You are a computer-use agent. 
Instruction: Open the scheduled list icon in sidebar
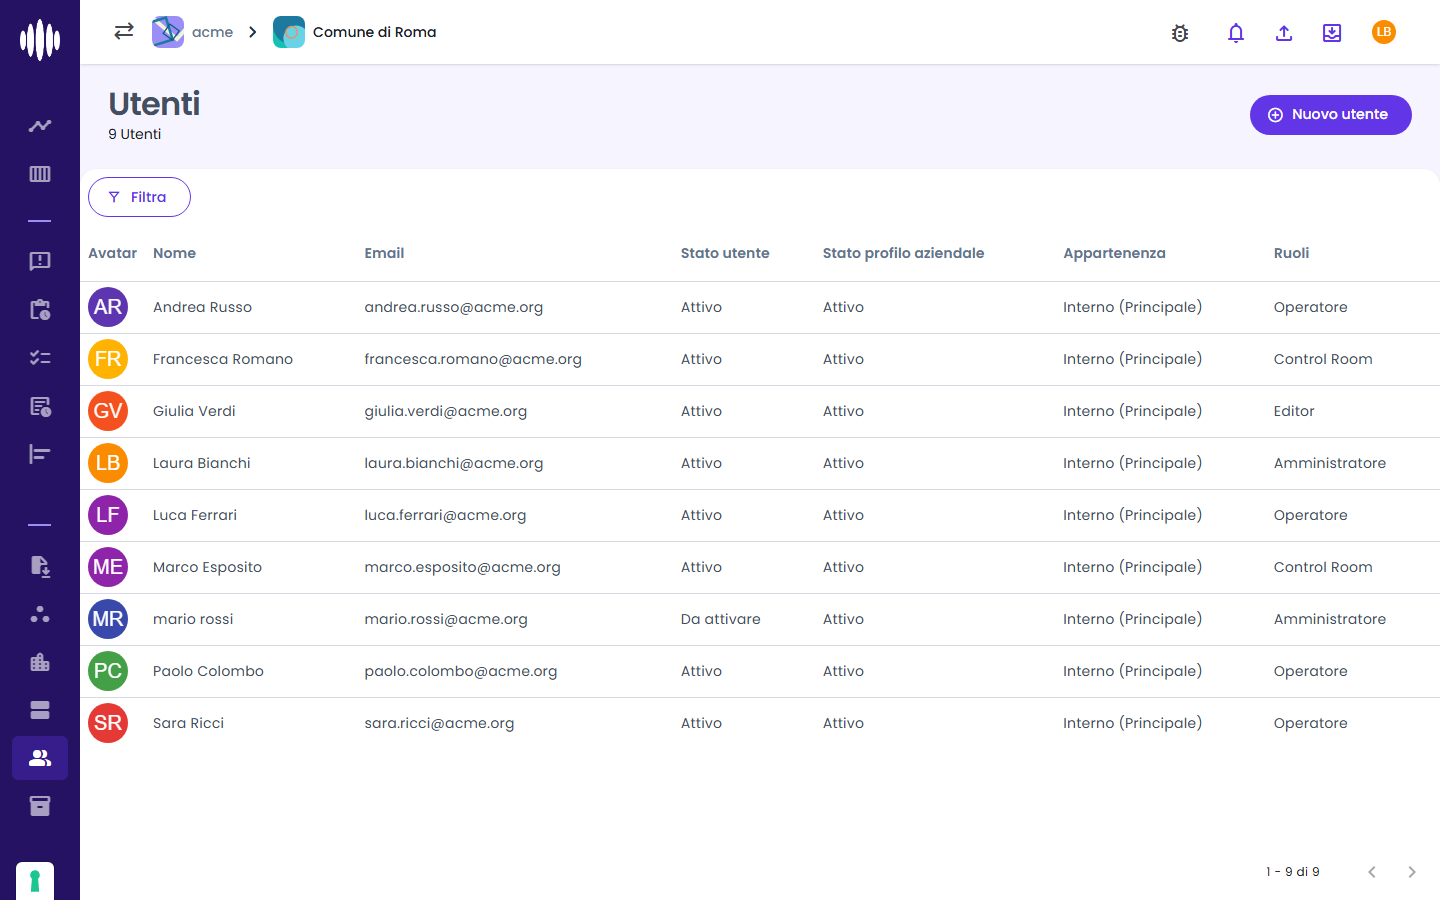coord(40,406)
